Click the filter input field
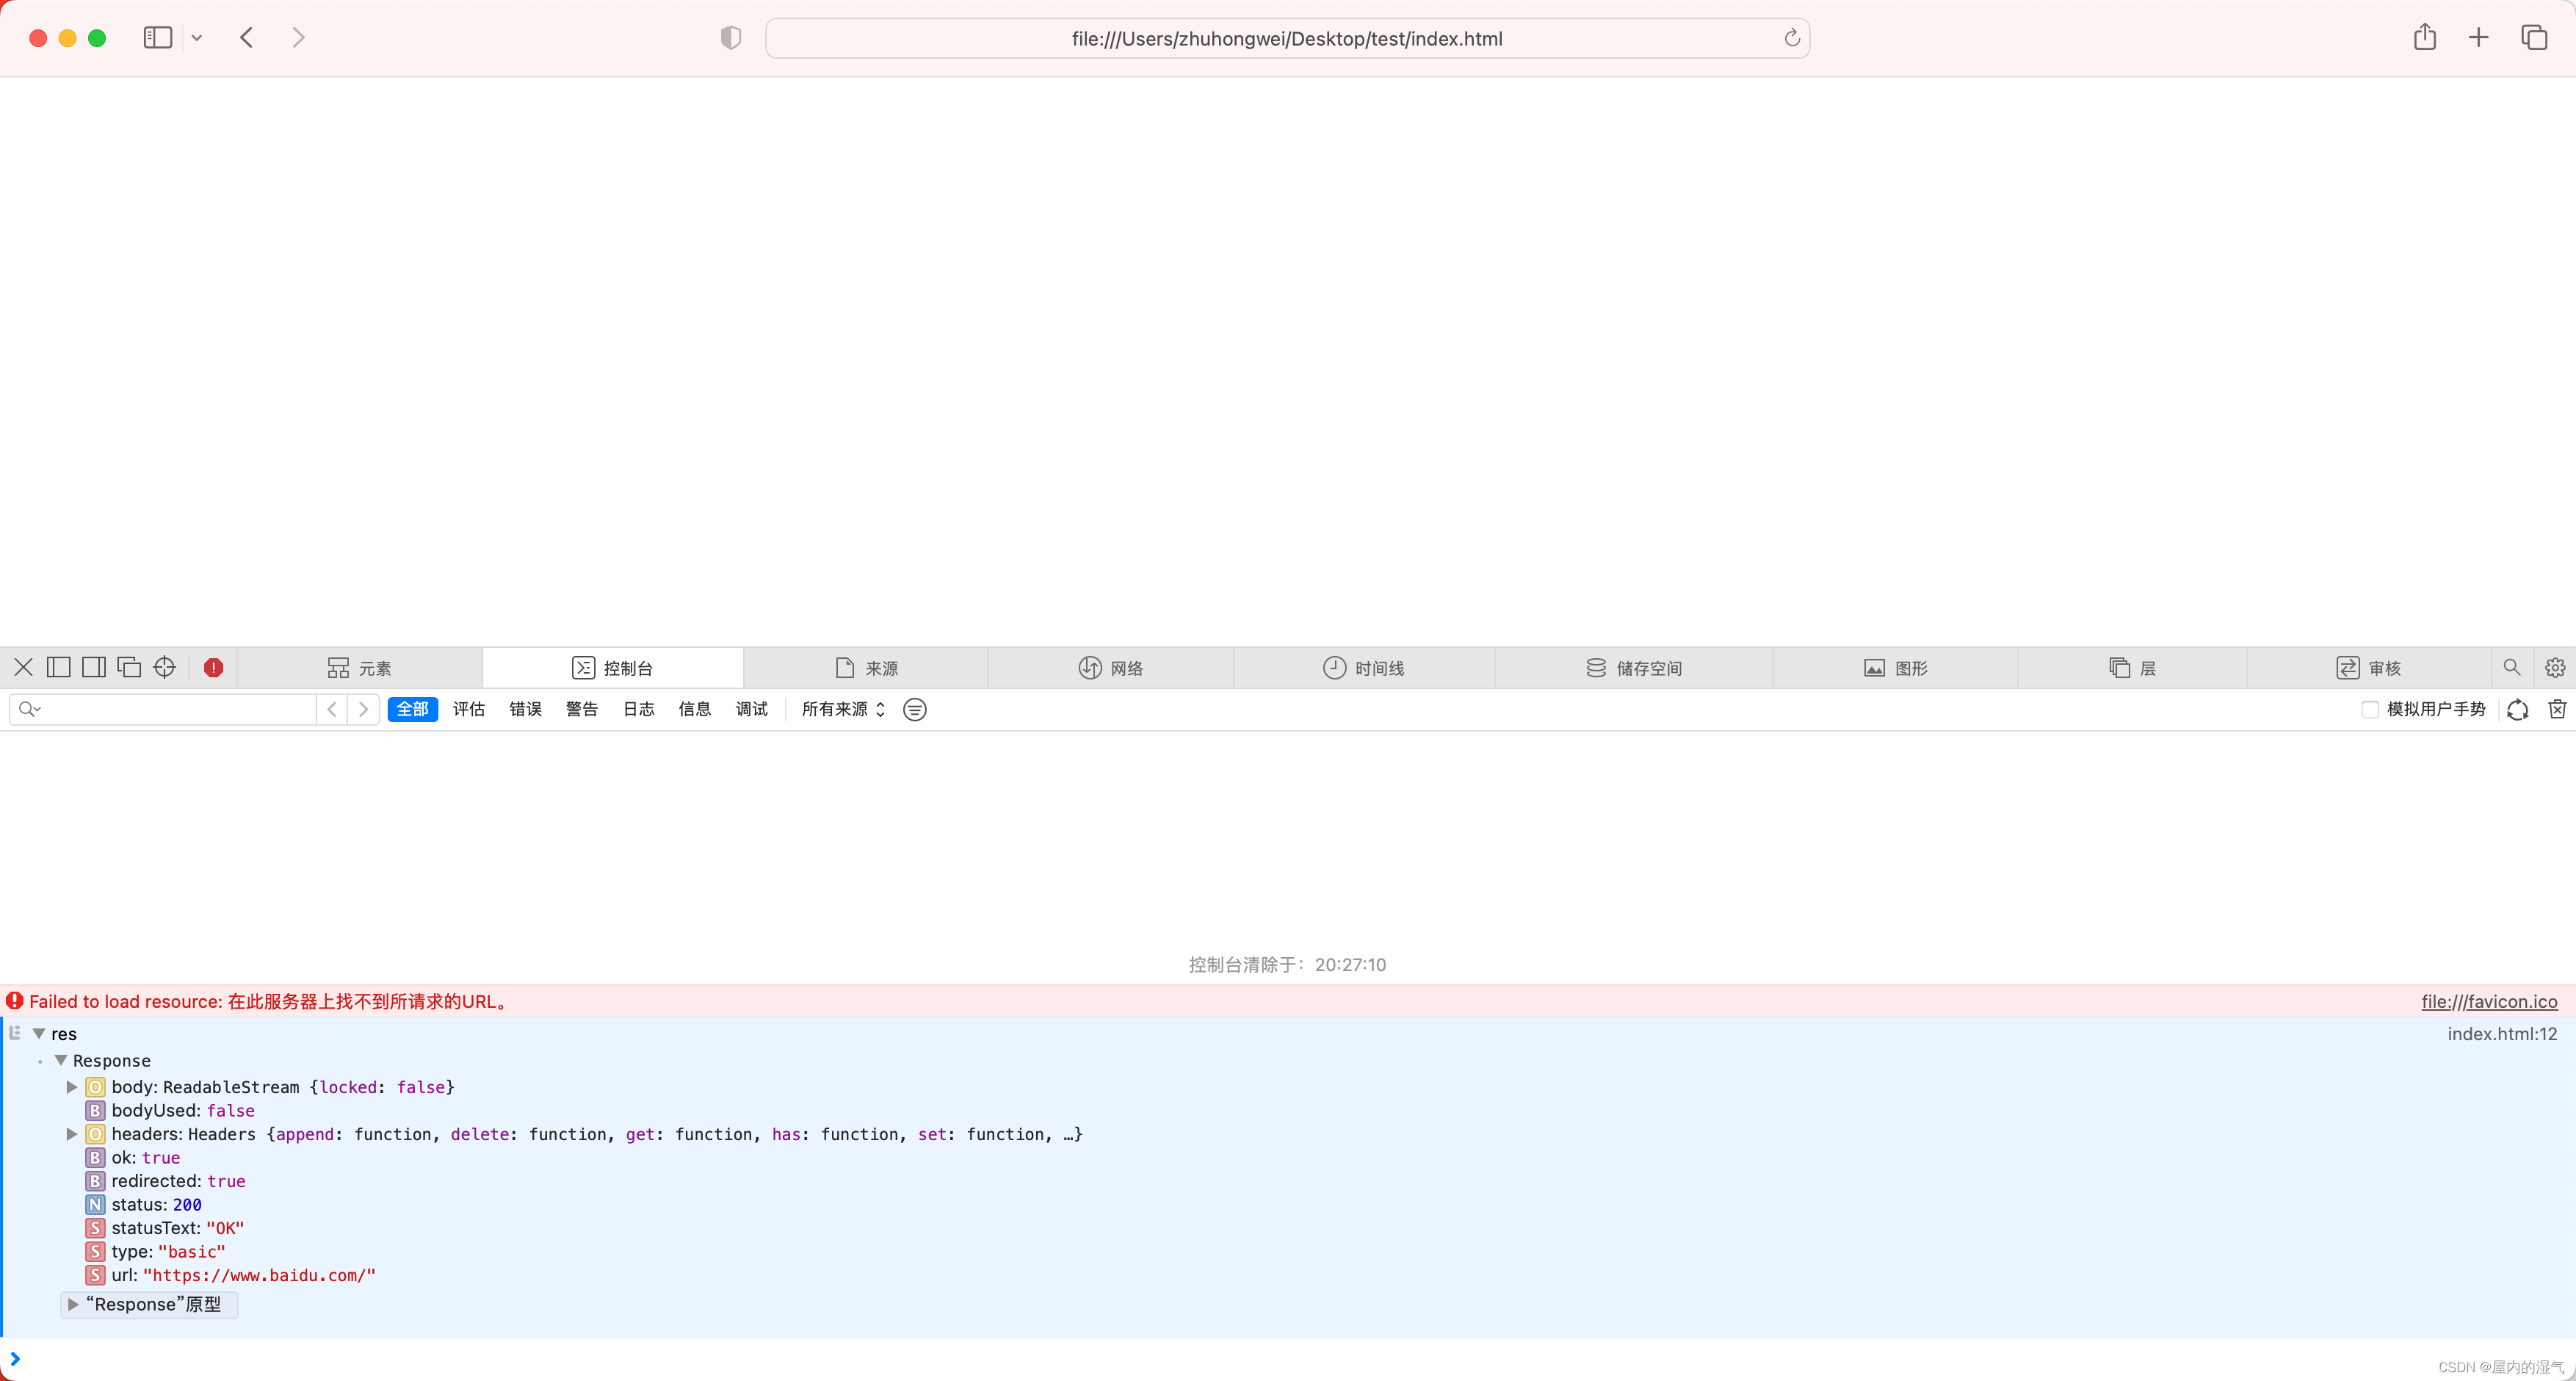 tap(164, 710)
